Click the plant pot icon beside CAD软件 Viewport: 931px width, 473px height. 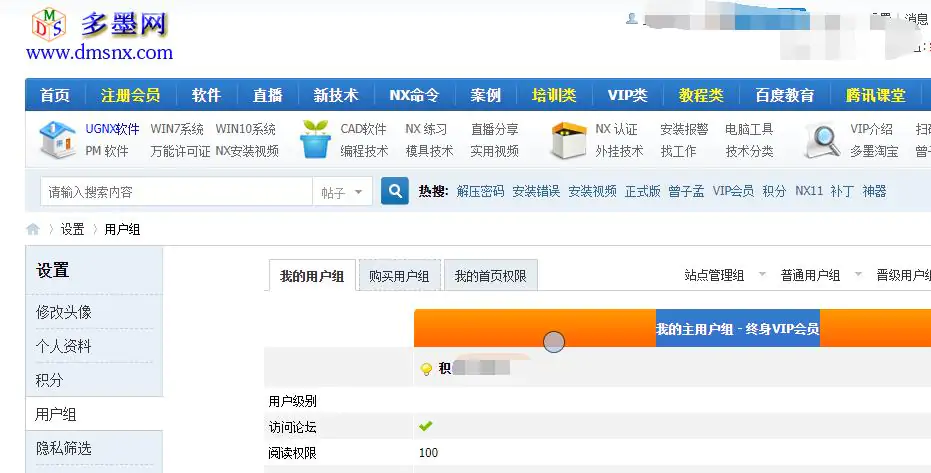315,139
